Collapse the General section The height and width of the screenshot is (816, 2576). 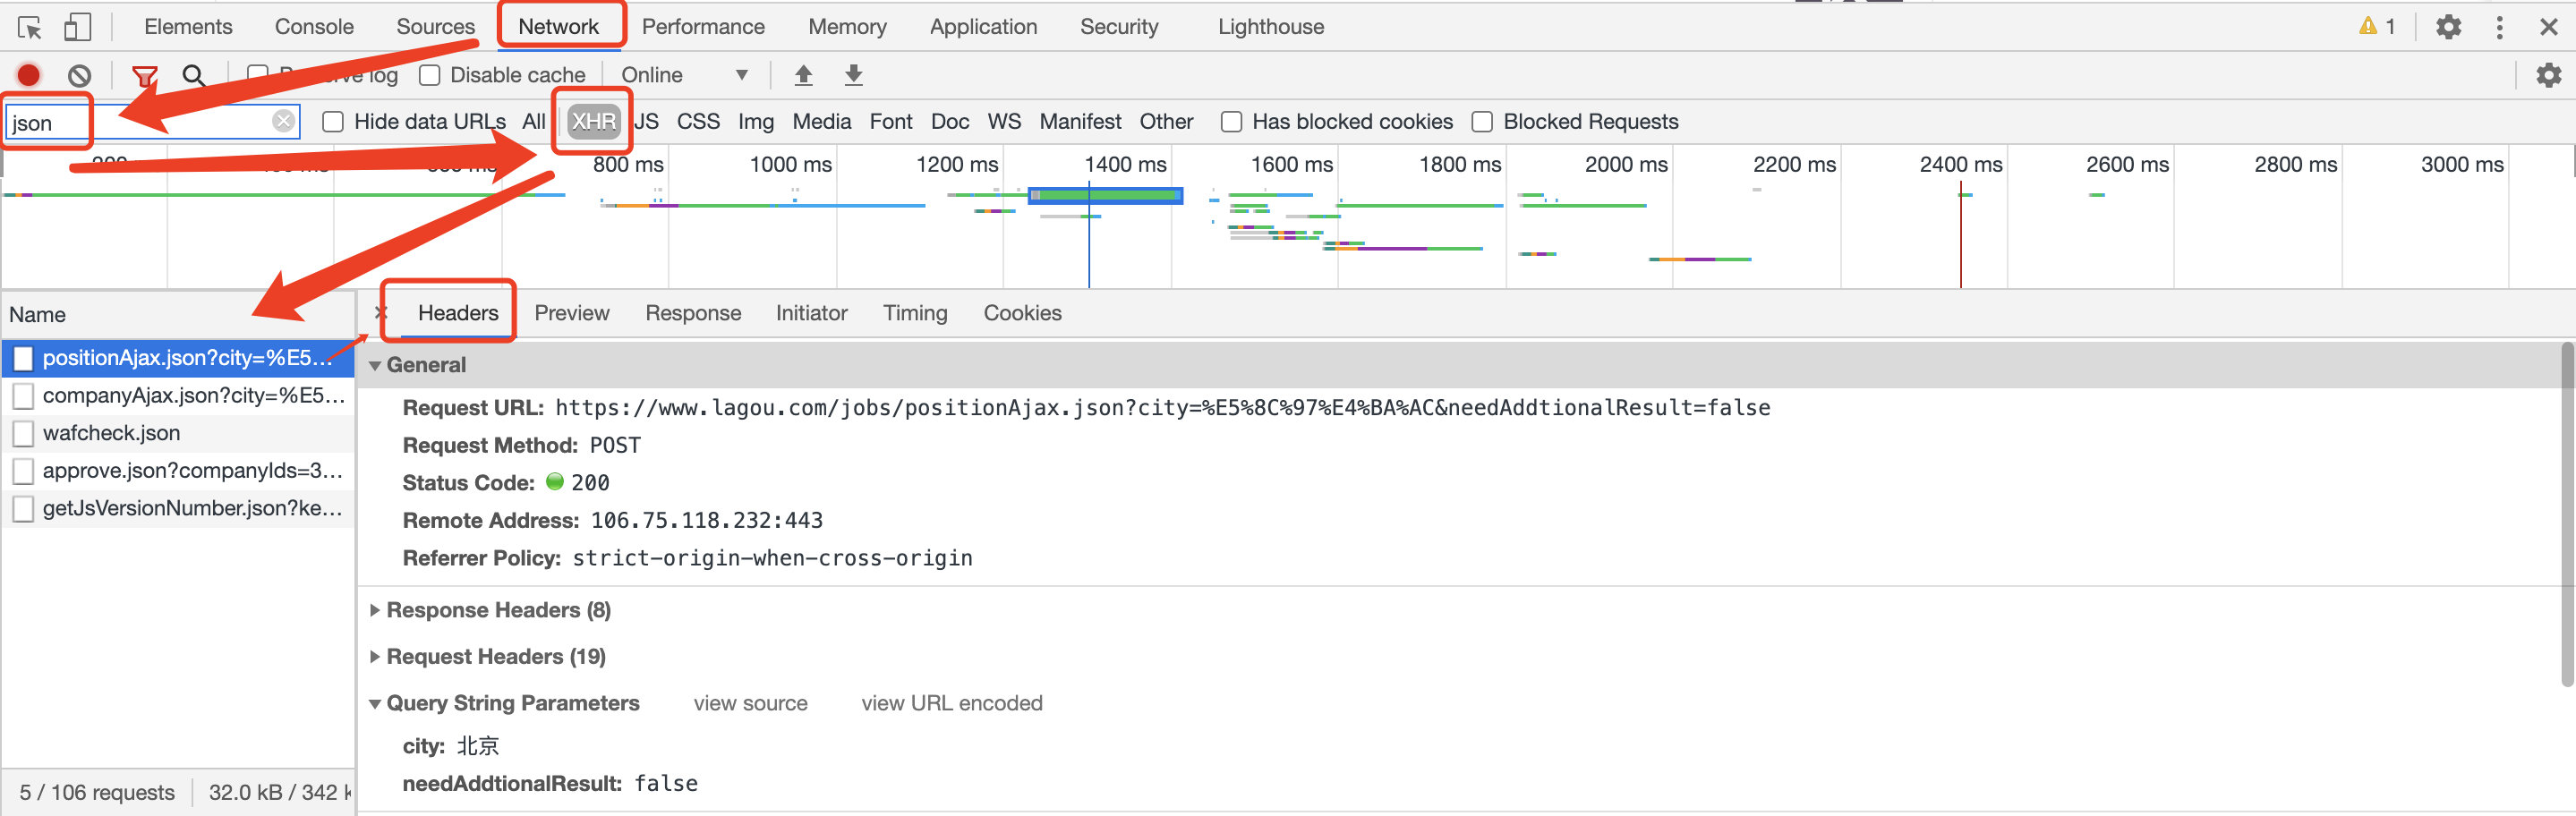point(375,366)
